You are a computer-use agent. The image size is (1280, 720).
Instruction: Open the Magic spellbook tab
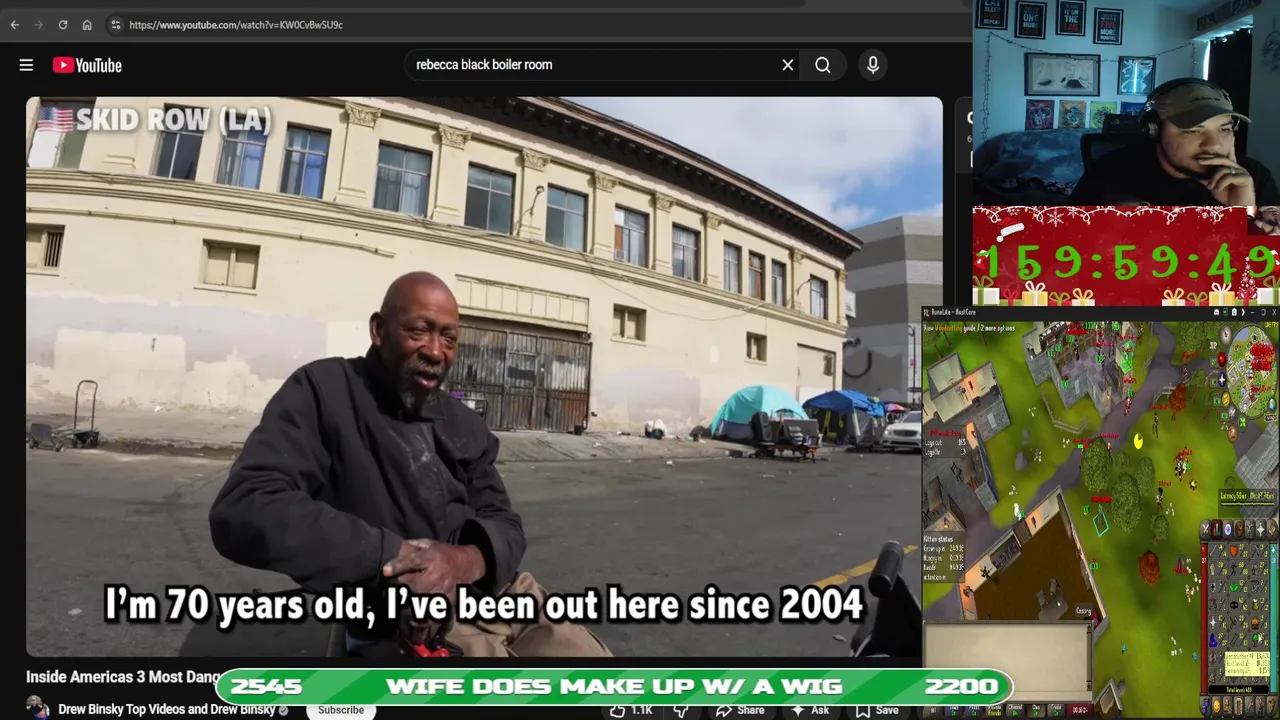click(x=1271, y=528)
